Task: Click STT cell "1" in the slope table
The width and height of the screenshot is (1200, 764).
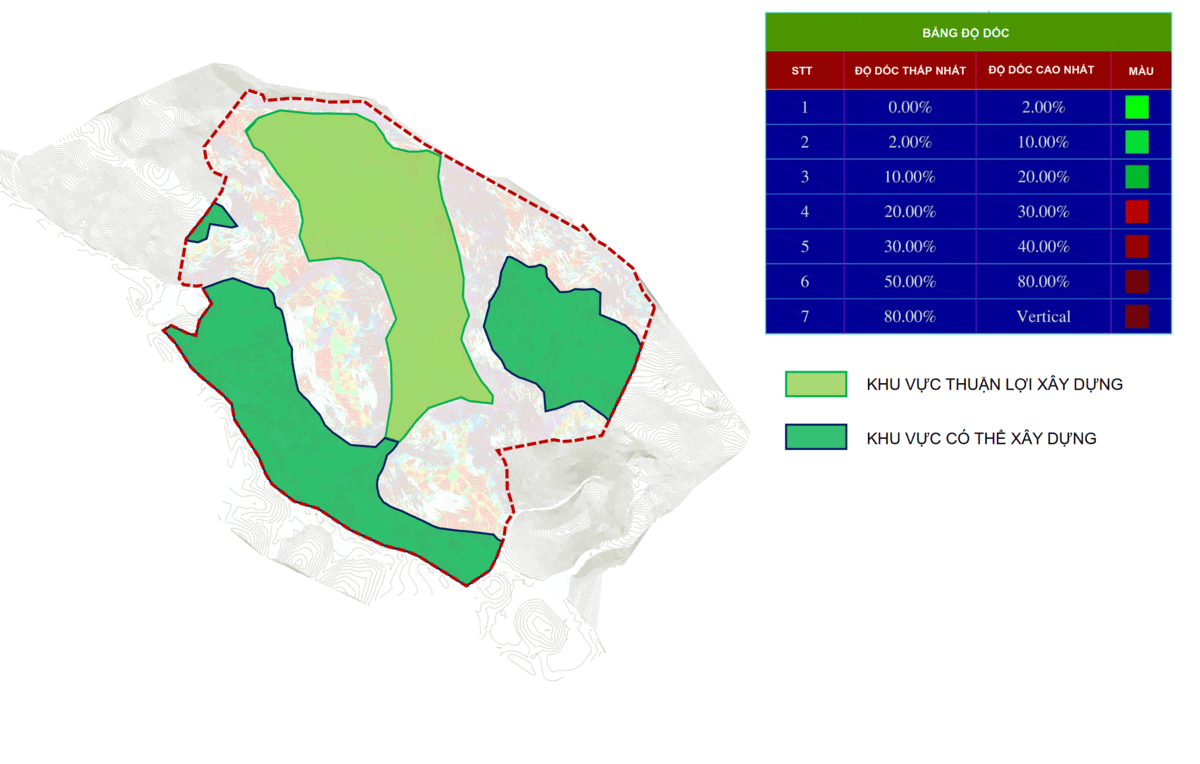Action: (x=804, y=107)
